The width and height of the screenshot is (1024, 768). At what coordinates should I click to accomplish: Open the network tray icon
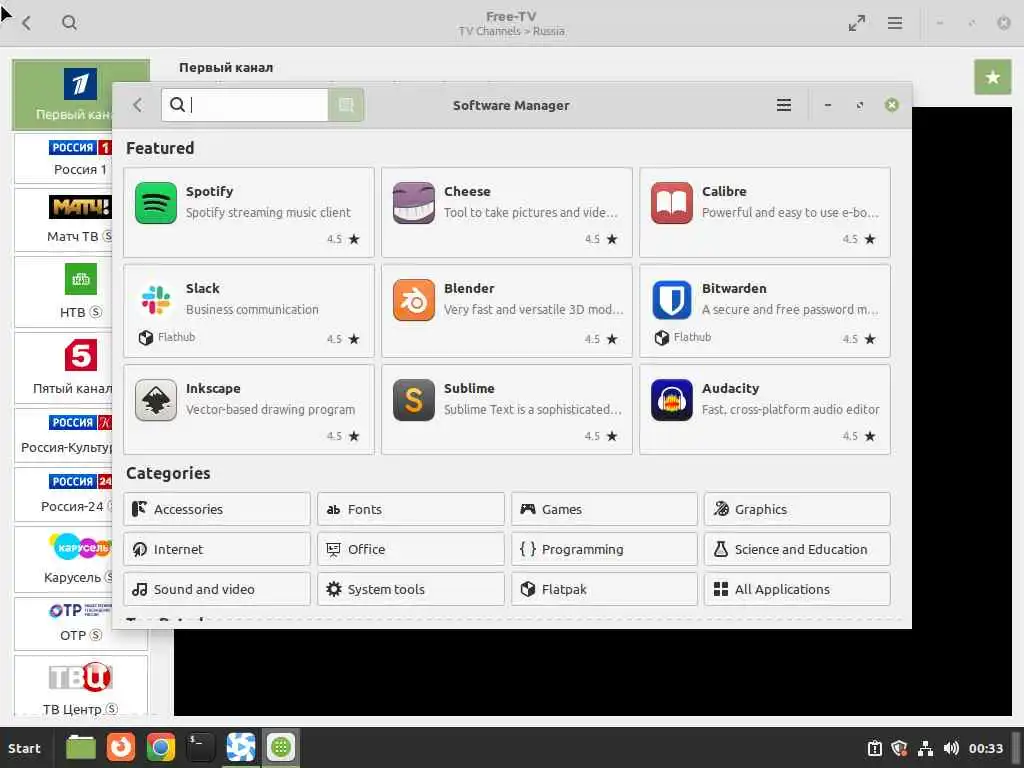tap(925, 748)
